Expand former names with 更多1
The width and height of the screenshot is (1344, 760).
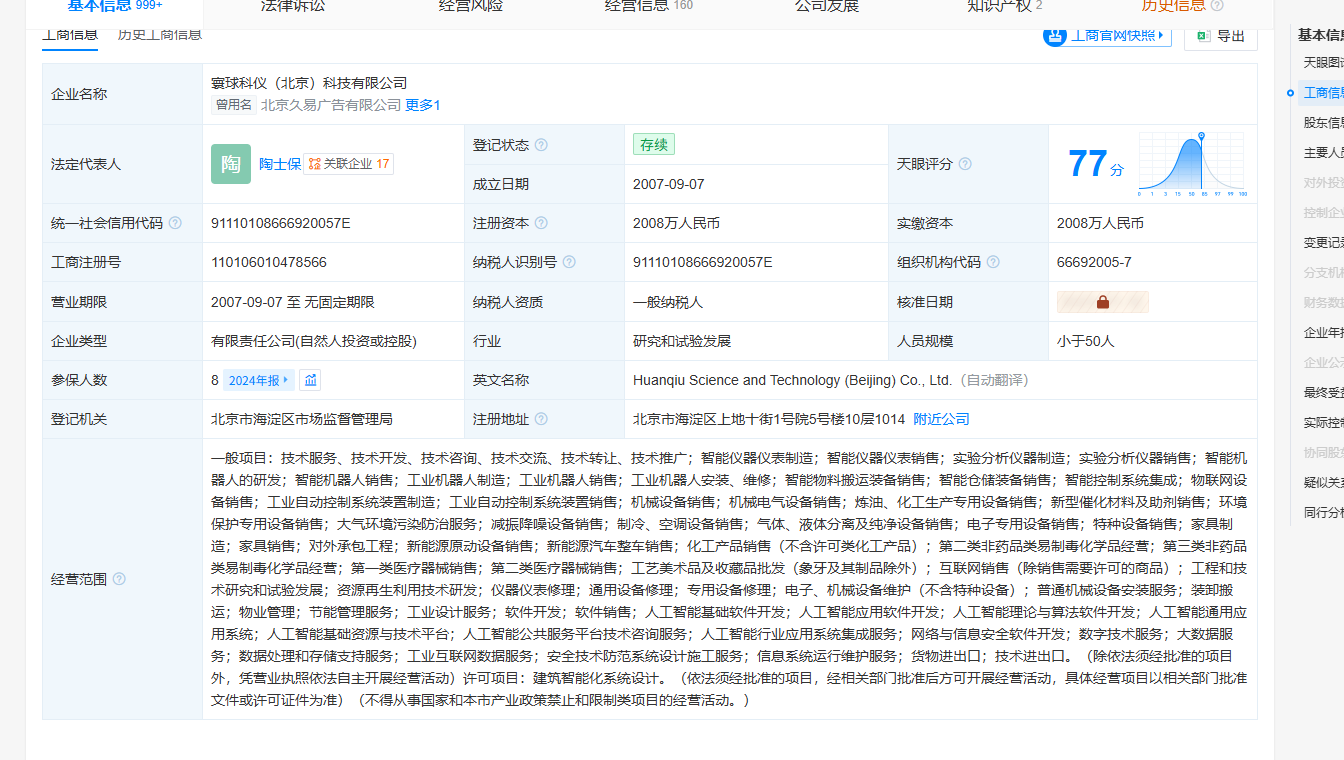(x=422, y=105)
